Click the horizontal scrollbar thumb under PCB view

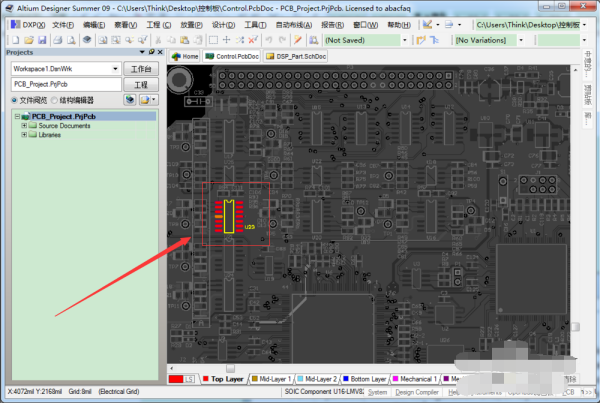point(230,368)
